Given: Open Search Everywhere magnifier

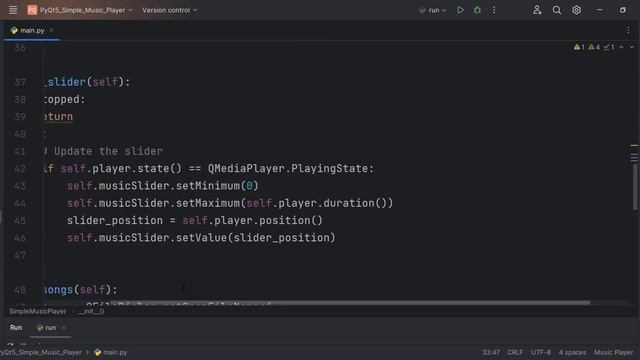Looking at the screenshot, I should (557, 10).
